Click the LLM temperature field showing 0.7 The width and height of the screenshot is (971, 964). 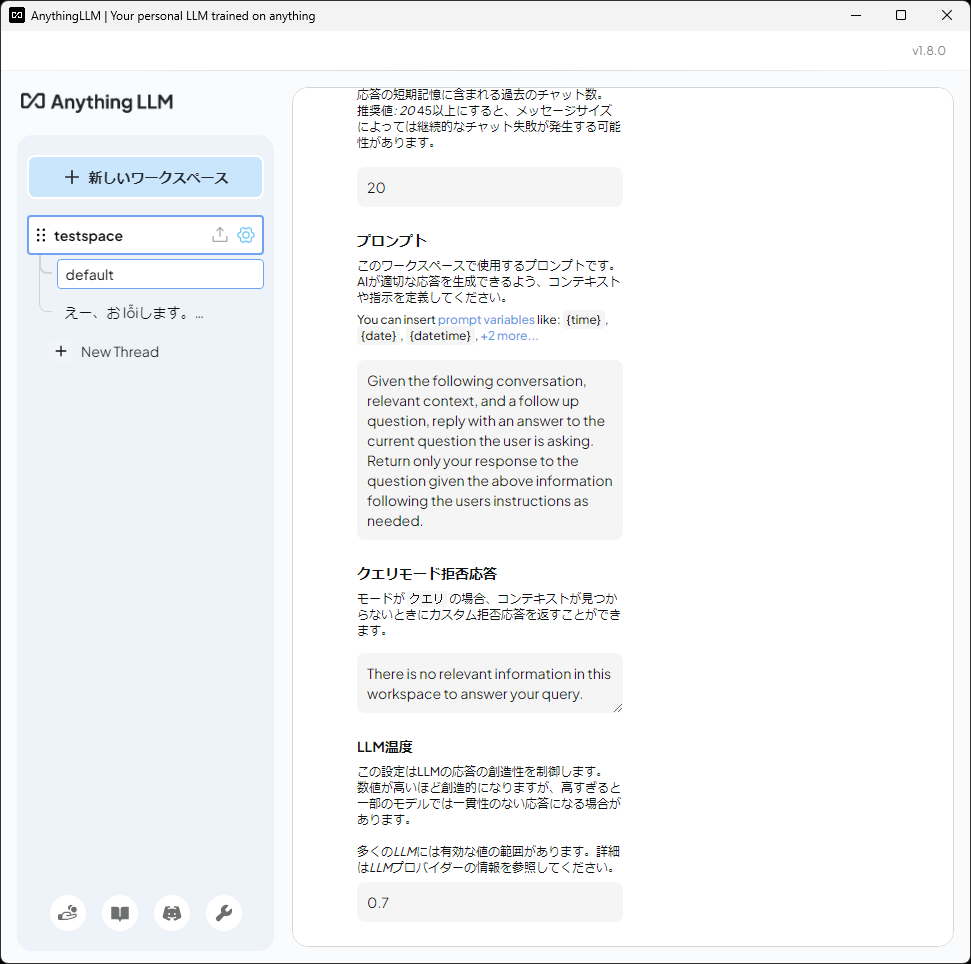(489, 901)
